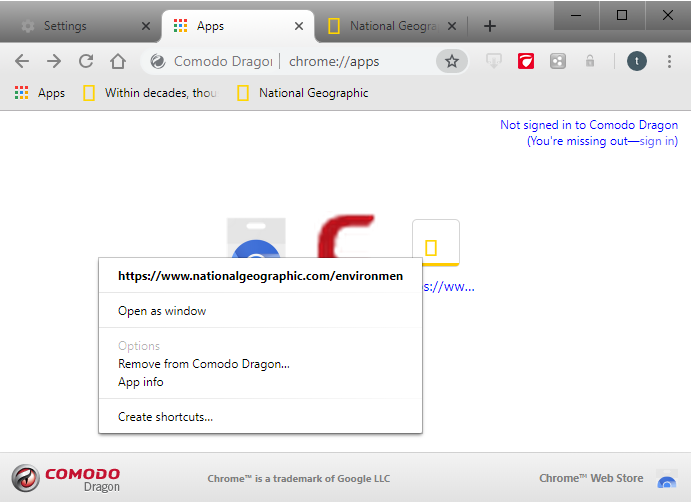Image resolution: width=691 pixels, height=502 pixels.
Task: Switch to the National Geographic tab
Action: (390, 26)
